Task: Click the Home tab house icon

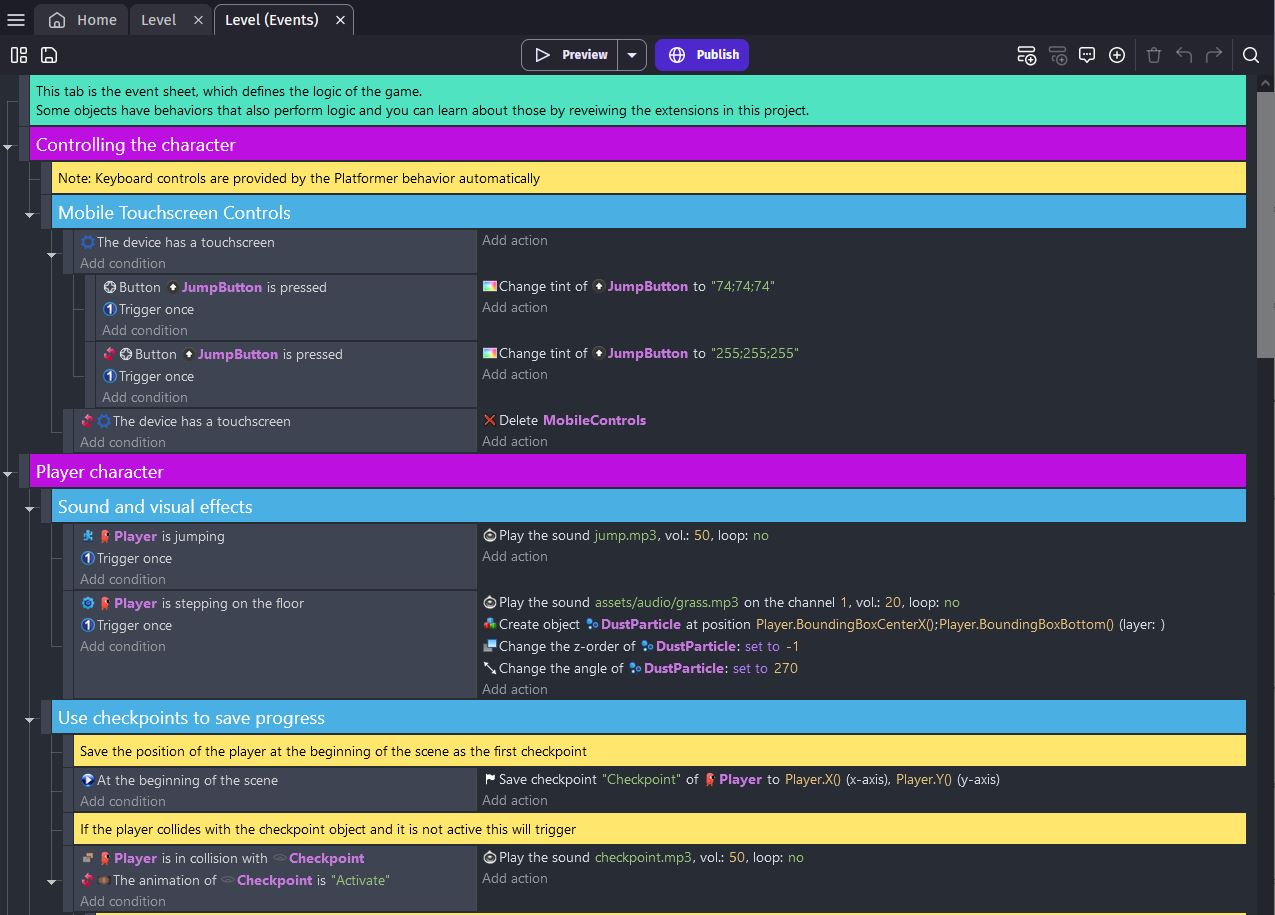Action: (x=57, y=20)
